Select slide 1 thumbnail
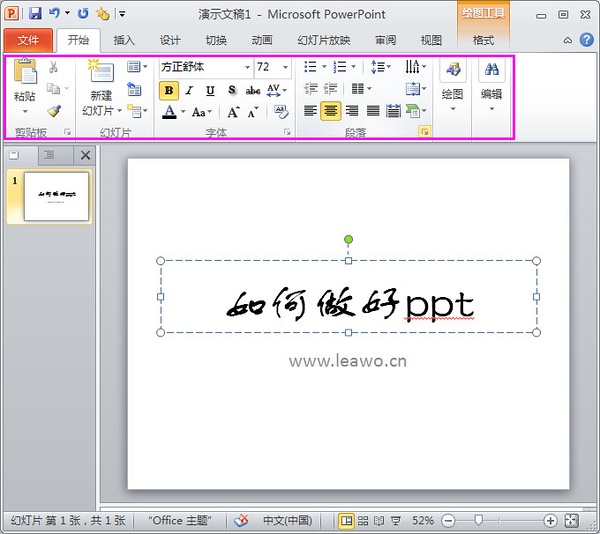 click(x=56, y=196)
